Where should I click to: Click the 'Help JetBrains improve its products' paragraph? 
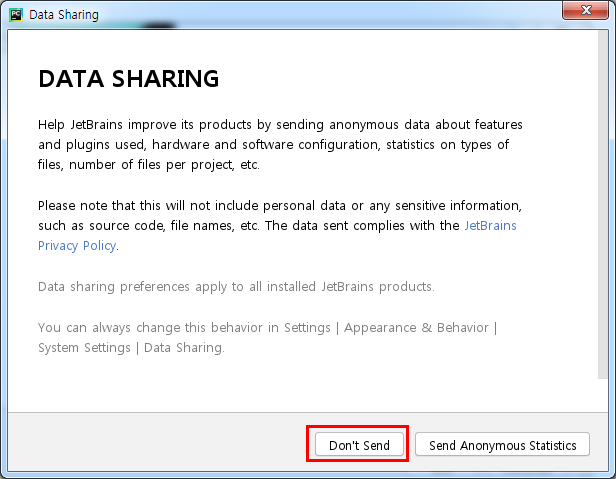coord(280,145)
